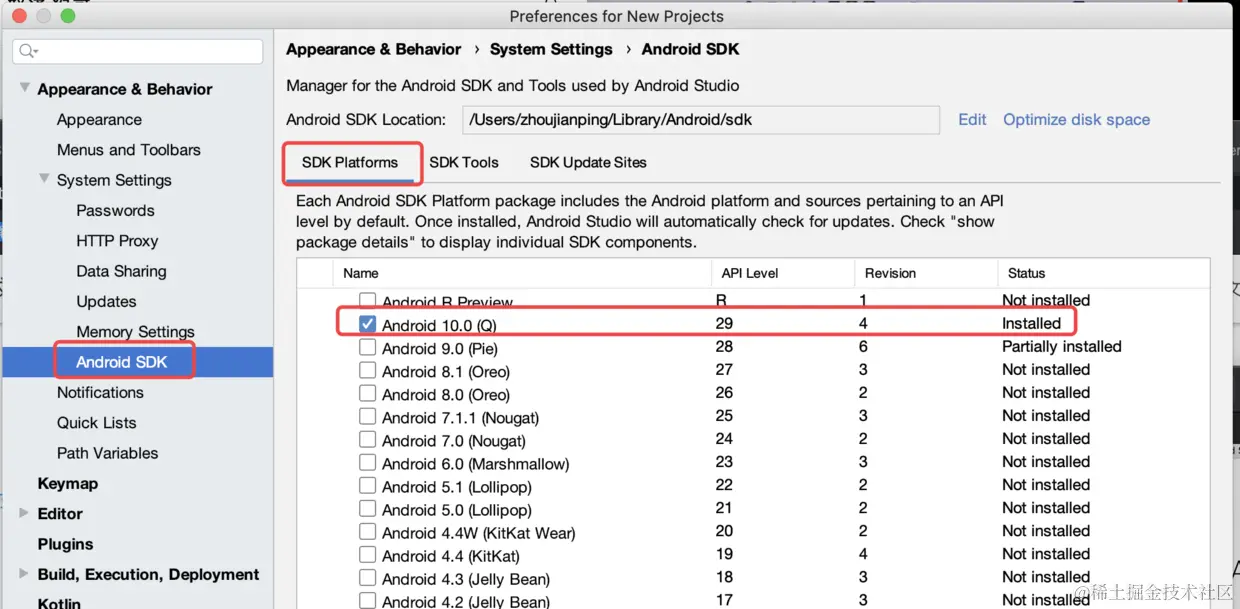Image resolution: width=1240 pixels, height=609 pixels.
Task: Click API level 19 cell
Action: pyautogui.click(x=724, y=553)
